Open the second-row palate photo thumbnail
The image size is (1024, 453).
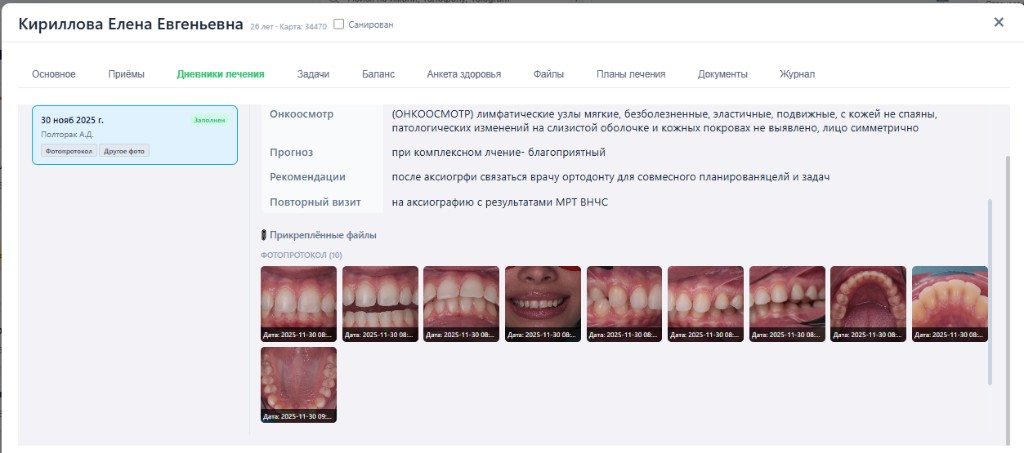(298, 384)
